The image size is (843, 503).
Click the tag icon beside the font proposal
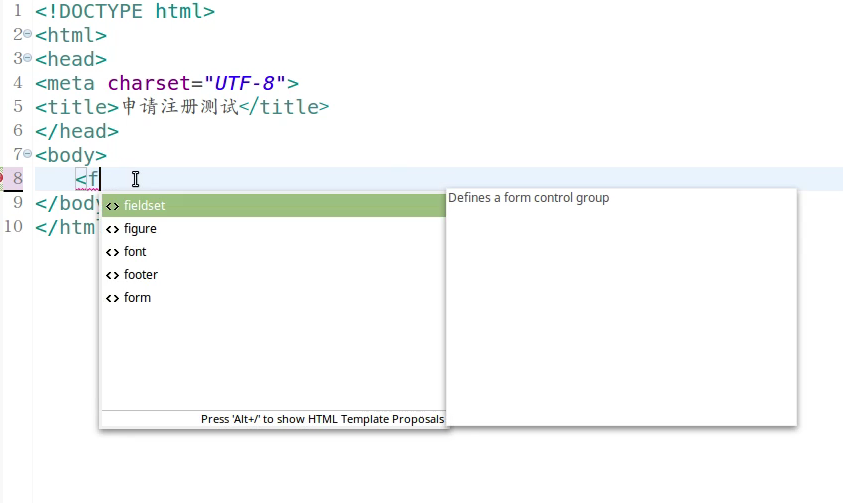pos(112,252)
